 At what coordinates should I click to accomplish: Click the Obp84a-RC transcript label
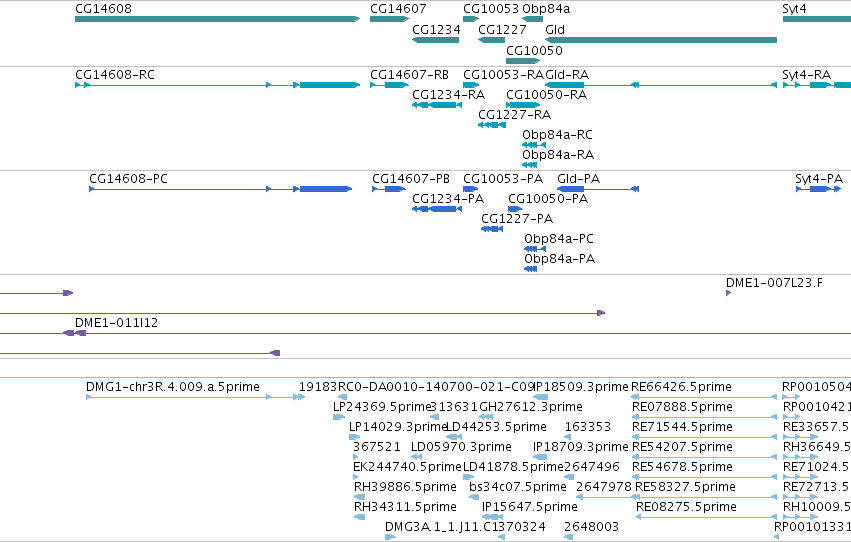coord(557,135)
